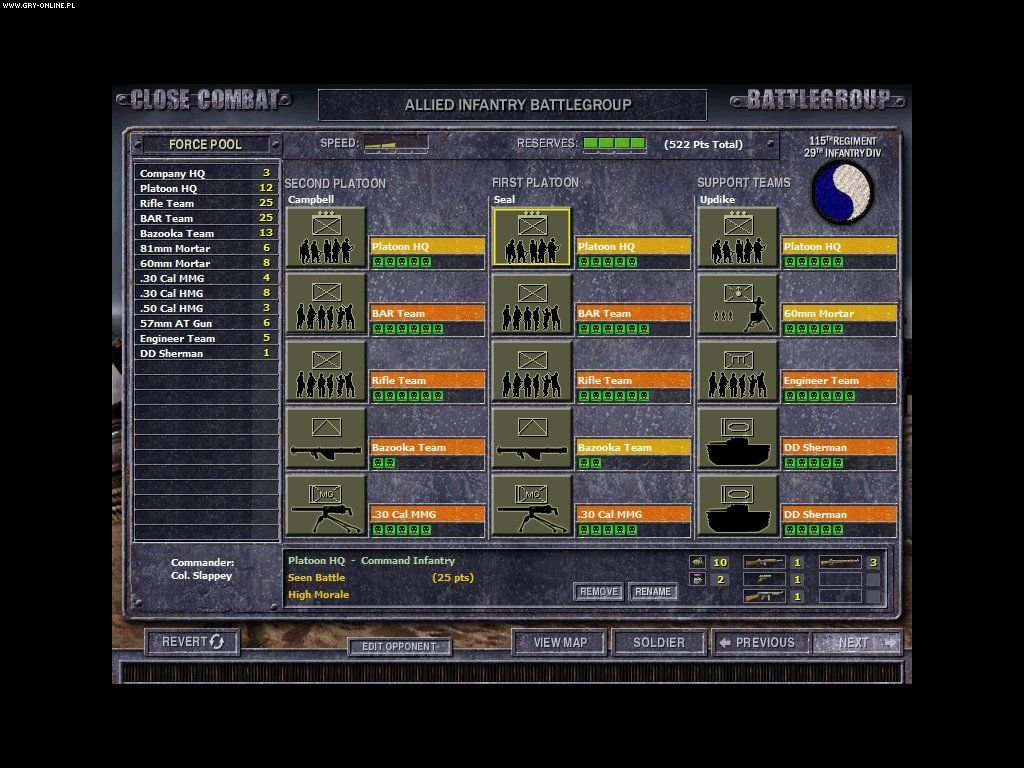Click the green Reserves bar
1024x768 pixels.
point(615,144)
